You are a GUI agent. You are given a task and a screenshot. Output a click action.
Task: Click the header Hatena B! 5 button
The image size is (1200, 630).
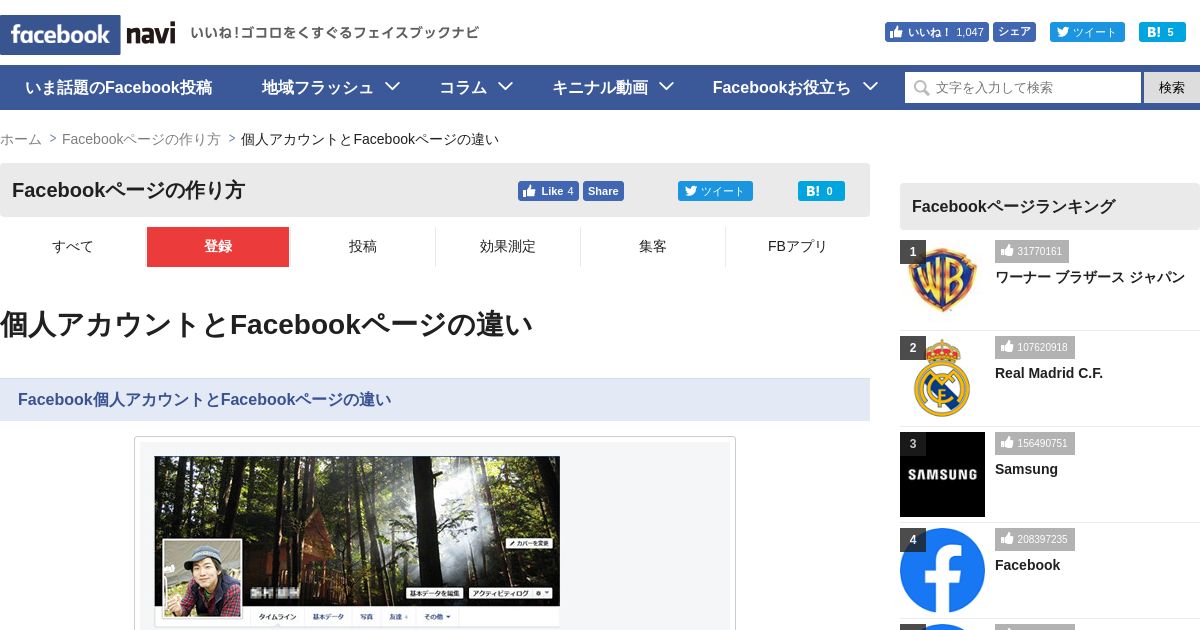point(1162,32)
